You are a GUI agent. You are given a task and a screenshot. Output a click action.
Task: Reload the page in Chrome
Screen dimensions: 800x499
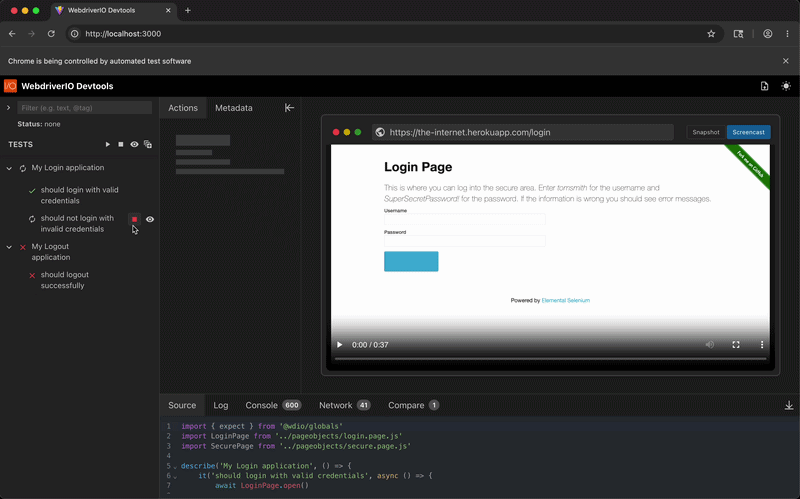(x=51, y=34)
